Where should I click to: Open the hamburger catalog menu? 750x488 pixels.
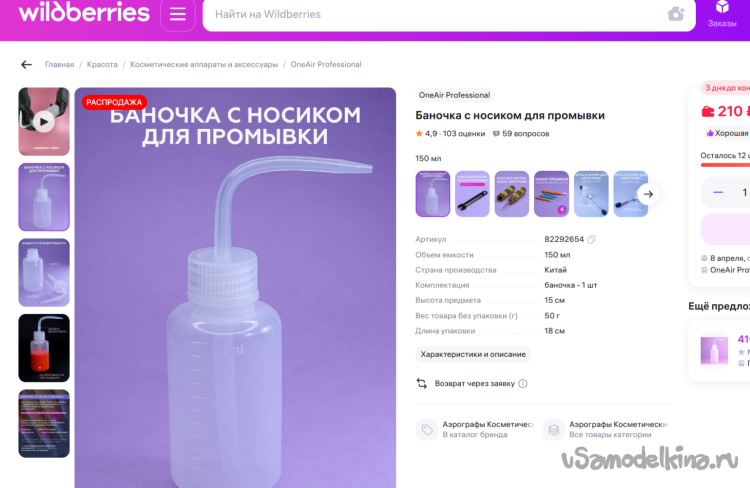(177, 14)
